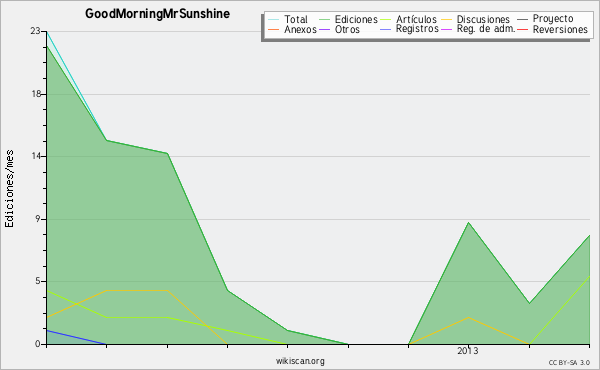600x370 pixels.
Task: Select the Otros legend label
Action: pos(347,29)
